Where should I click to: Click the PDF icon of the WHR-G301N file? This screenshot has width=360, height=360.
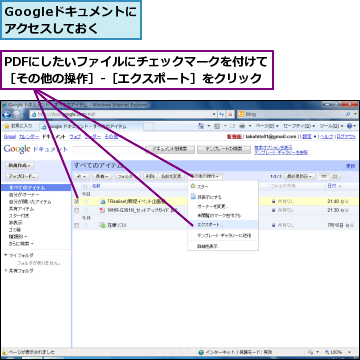(x=103, y=210)
